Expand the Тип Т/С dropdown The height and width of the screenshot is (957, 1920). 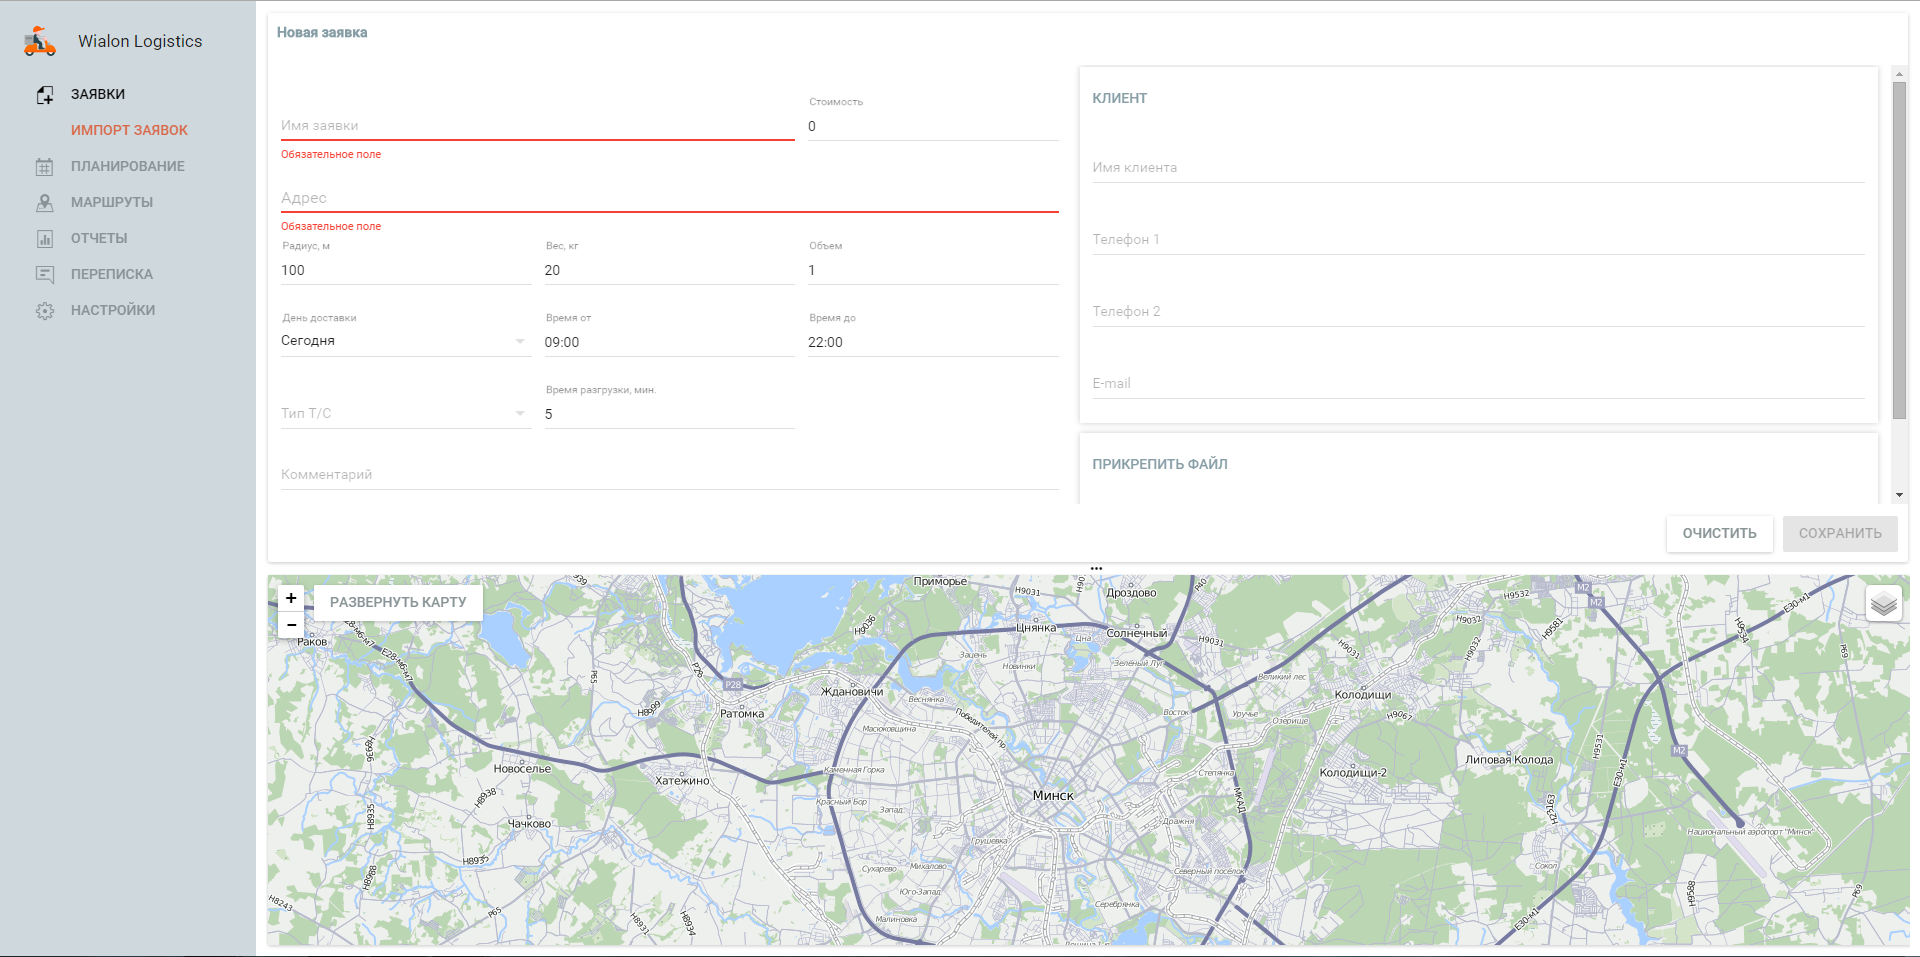[404, 413]
